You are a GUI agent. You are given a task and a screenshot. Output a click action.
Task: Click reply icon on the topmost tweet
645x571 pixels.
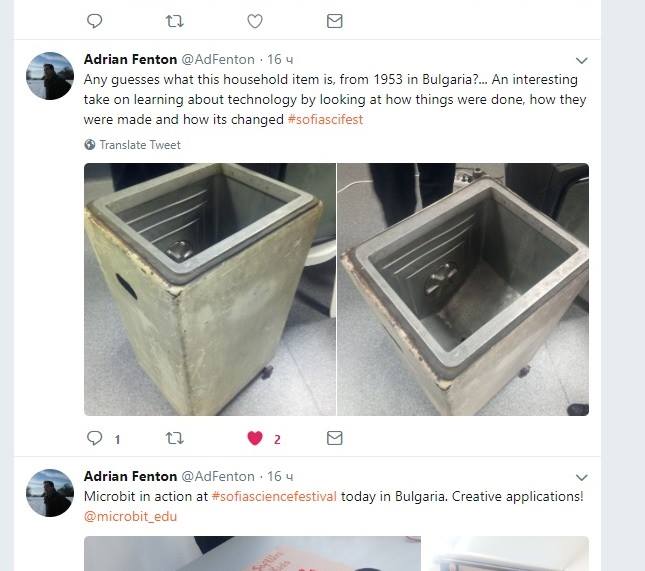click(95, 21)
